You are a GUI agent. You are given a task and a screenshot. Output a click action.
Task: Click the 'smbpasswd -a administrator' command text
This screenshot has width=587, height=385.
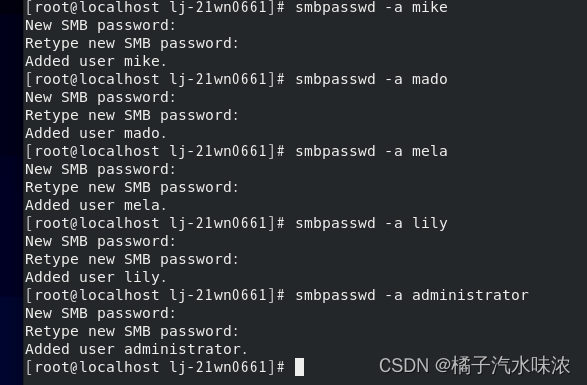pos(412,295)
